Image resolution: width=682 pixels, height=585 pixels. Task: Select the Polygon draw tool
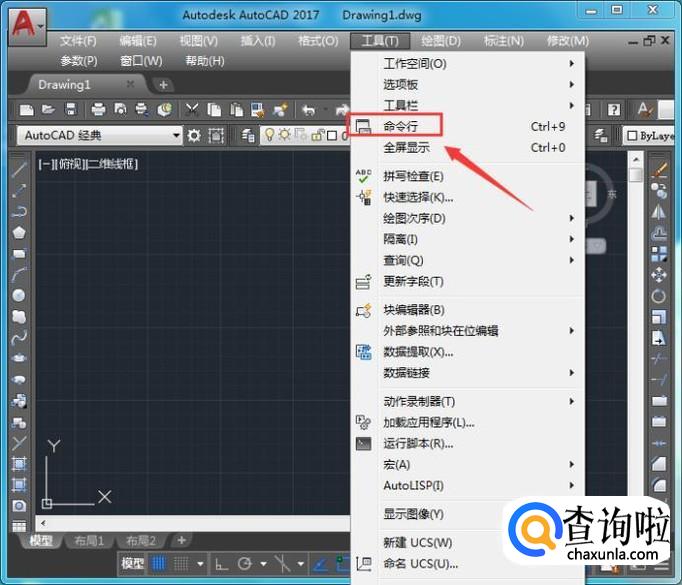pyautogui.click(x=19, y=233)
